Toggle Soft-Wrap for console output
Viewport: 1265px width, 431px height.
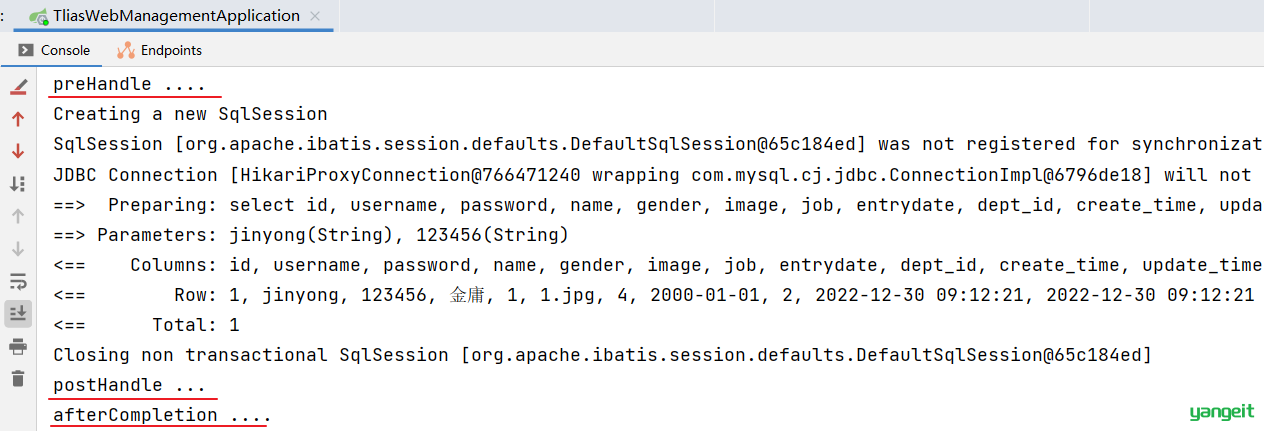(18, 281)
